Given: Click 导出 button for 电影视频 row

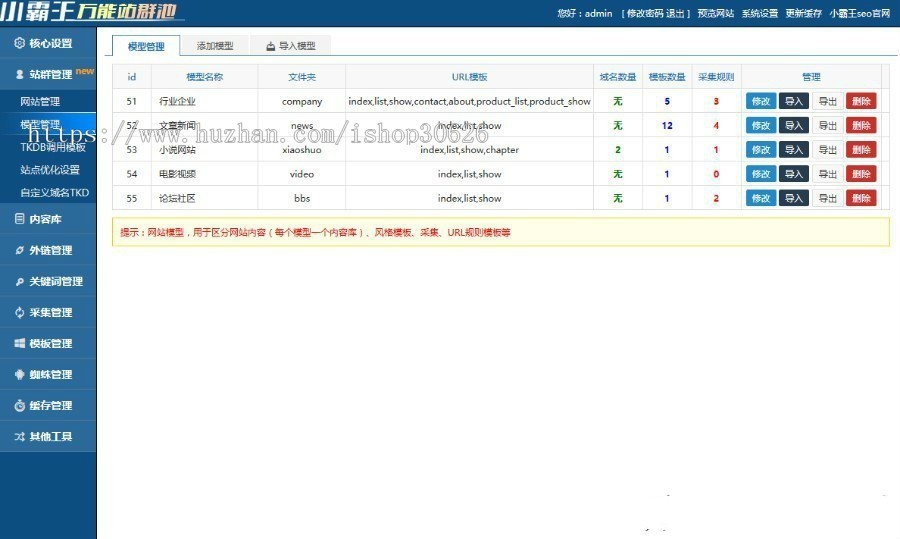Looking at the screenshot, I should point(828,174).
